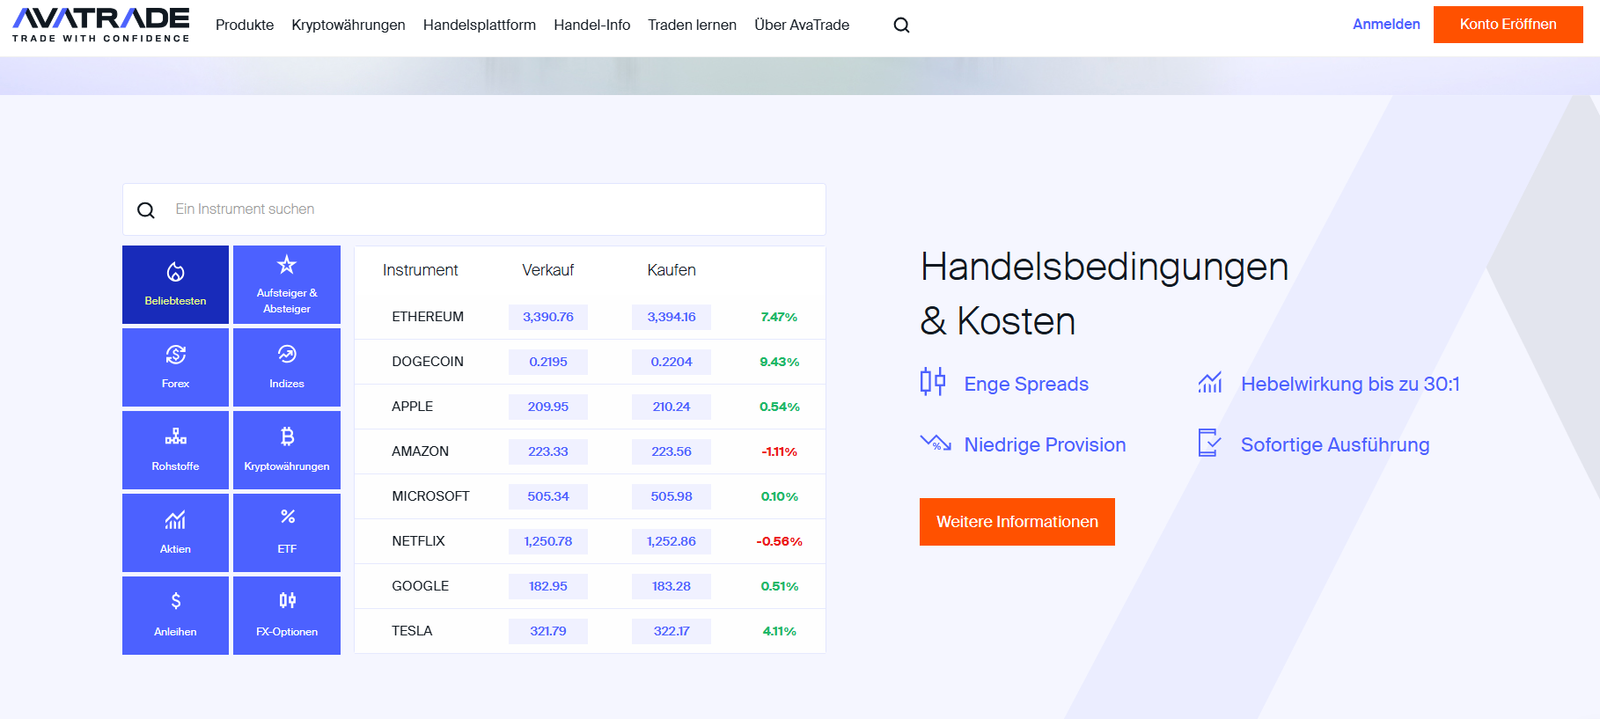This screenshot has width=1600, height=719.
Task: Open the Indizes chart icon tile
Action: click(287, 367)
